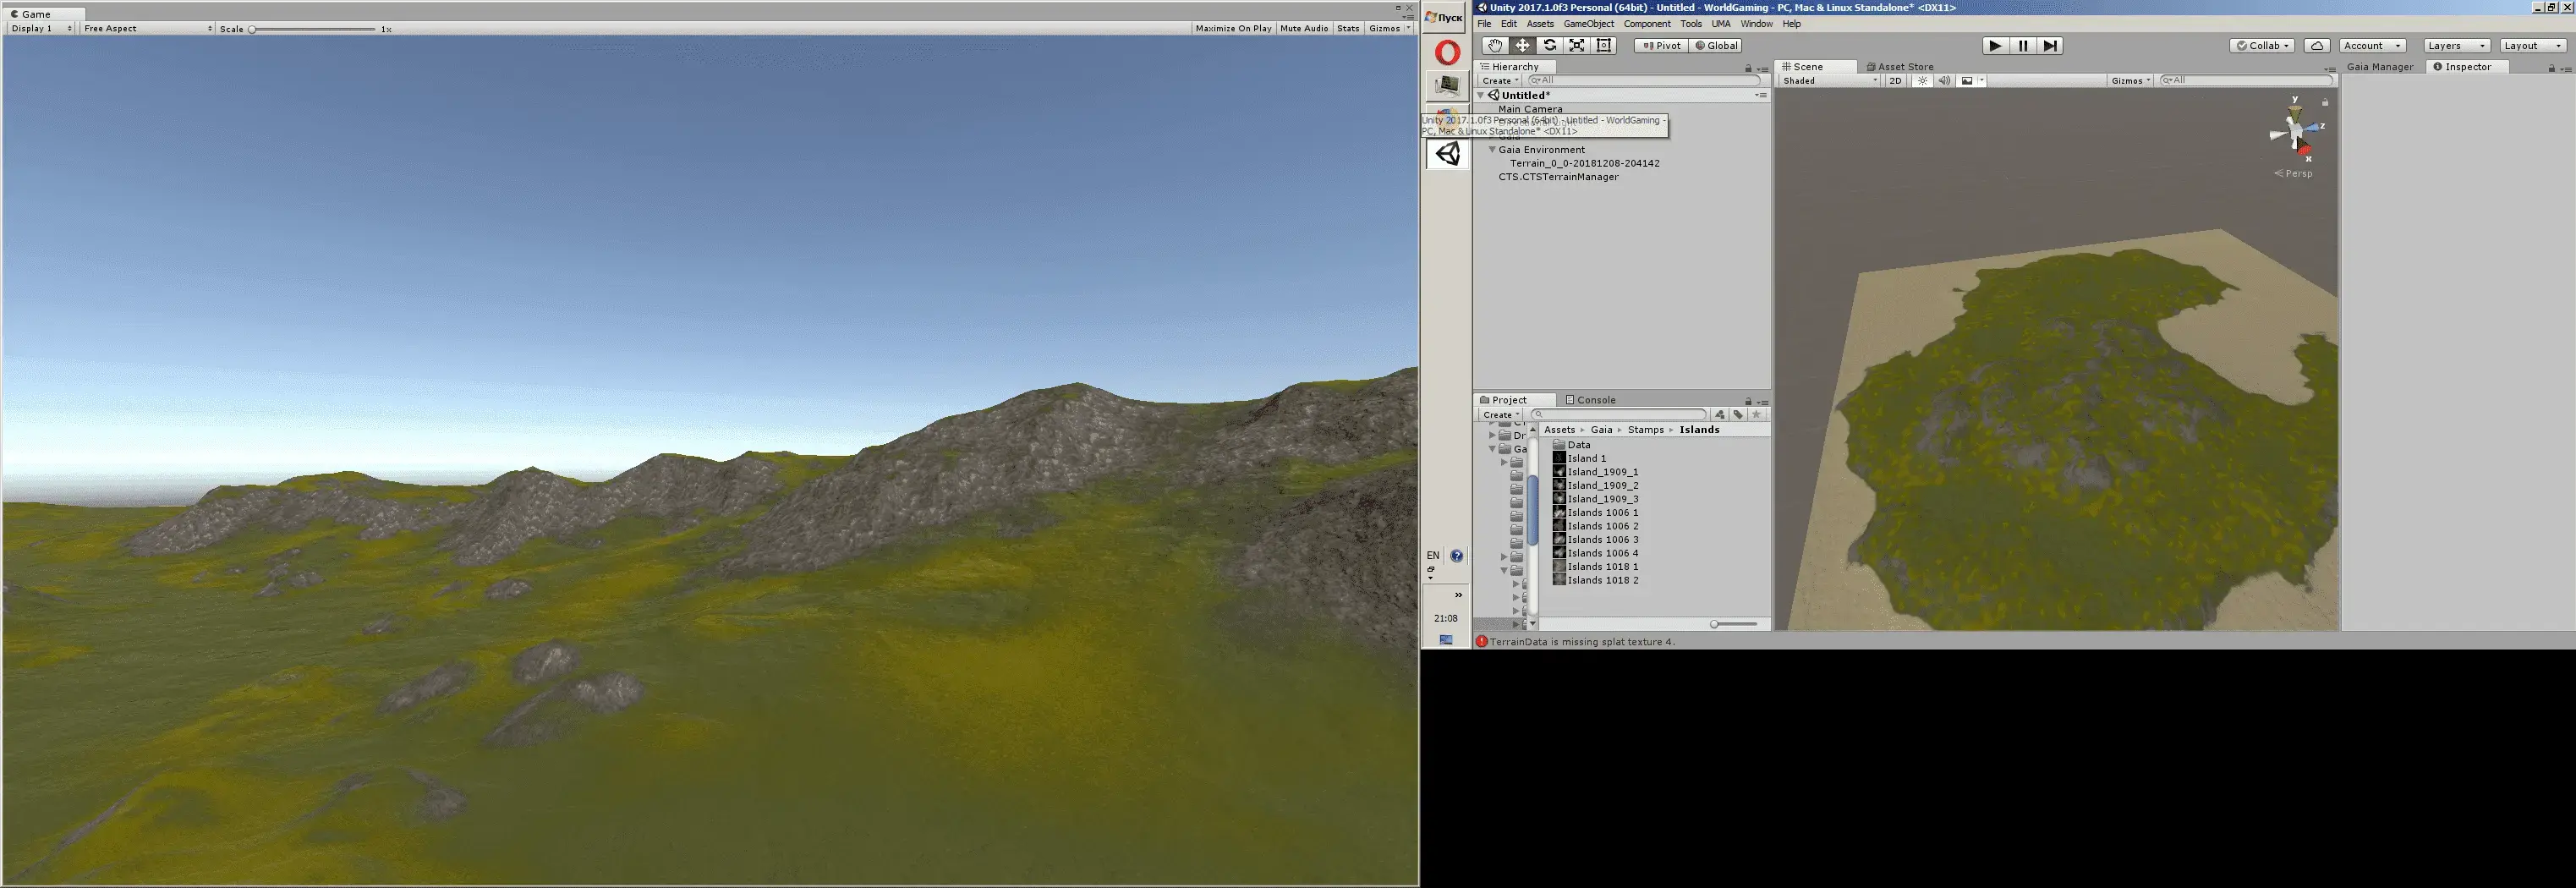The height and width of the screenshot is (888, 2576).
Task: Search by Type icon in Project panel
Action: tap(1720, 415)
